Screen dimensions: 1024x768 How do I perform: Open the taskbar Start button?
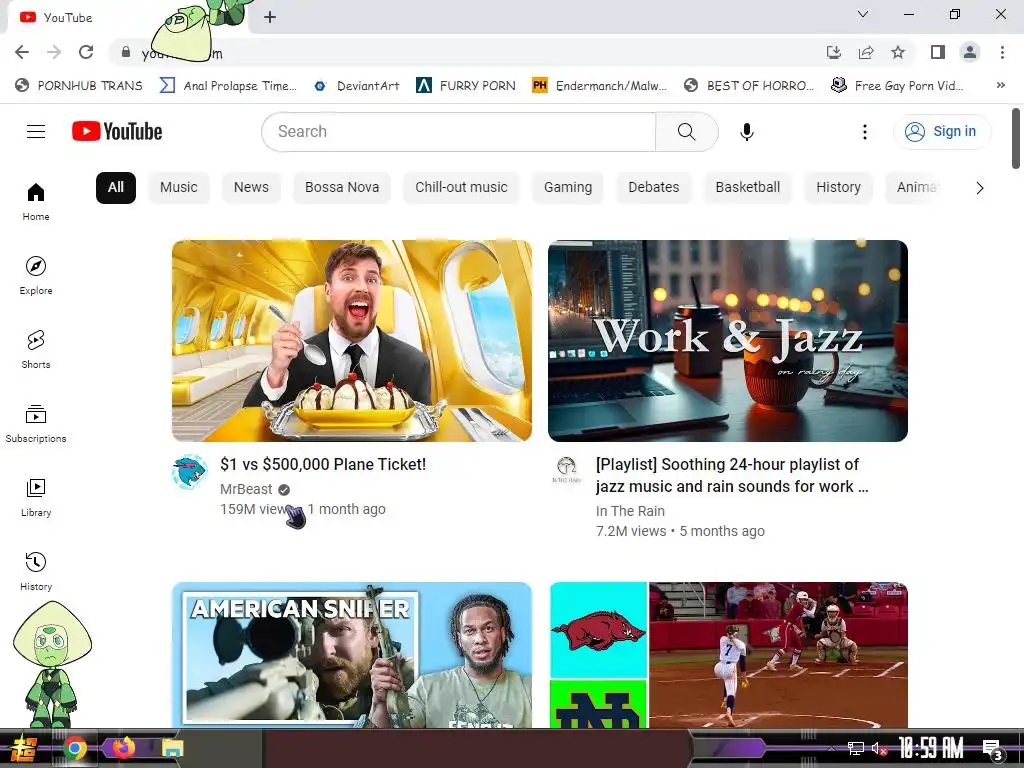tap(25, 748)
